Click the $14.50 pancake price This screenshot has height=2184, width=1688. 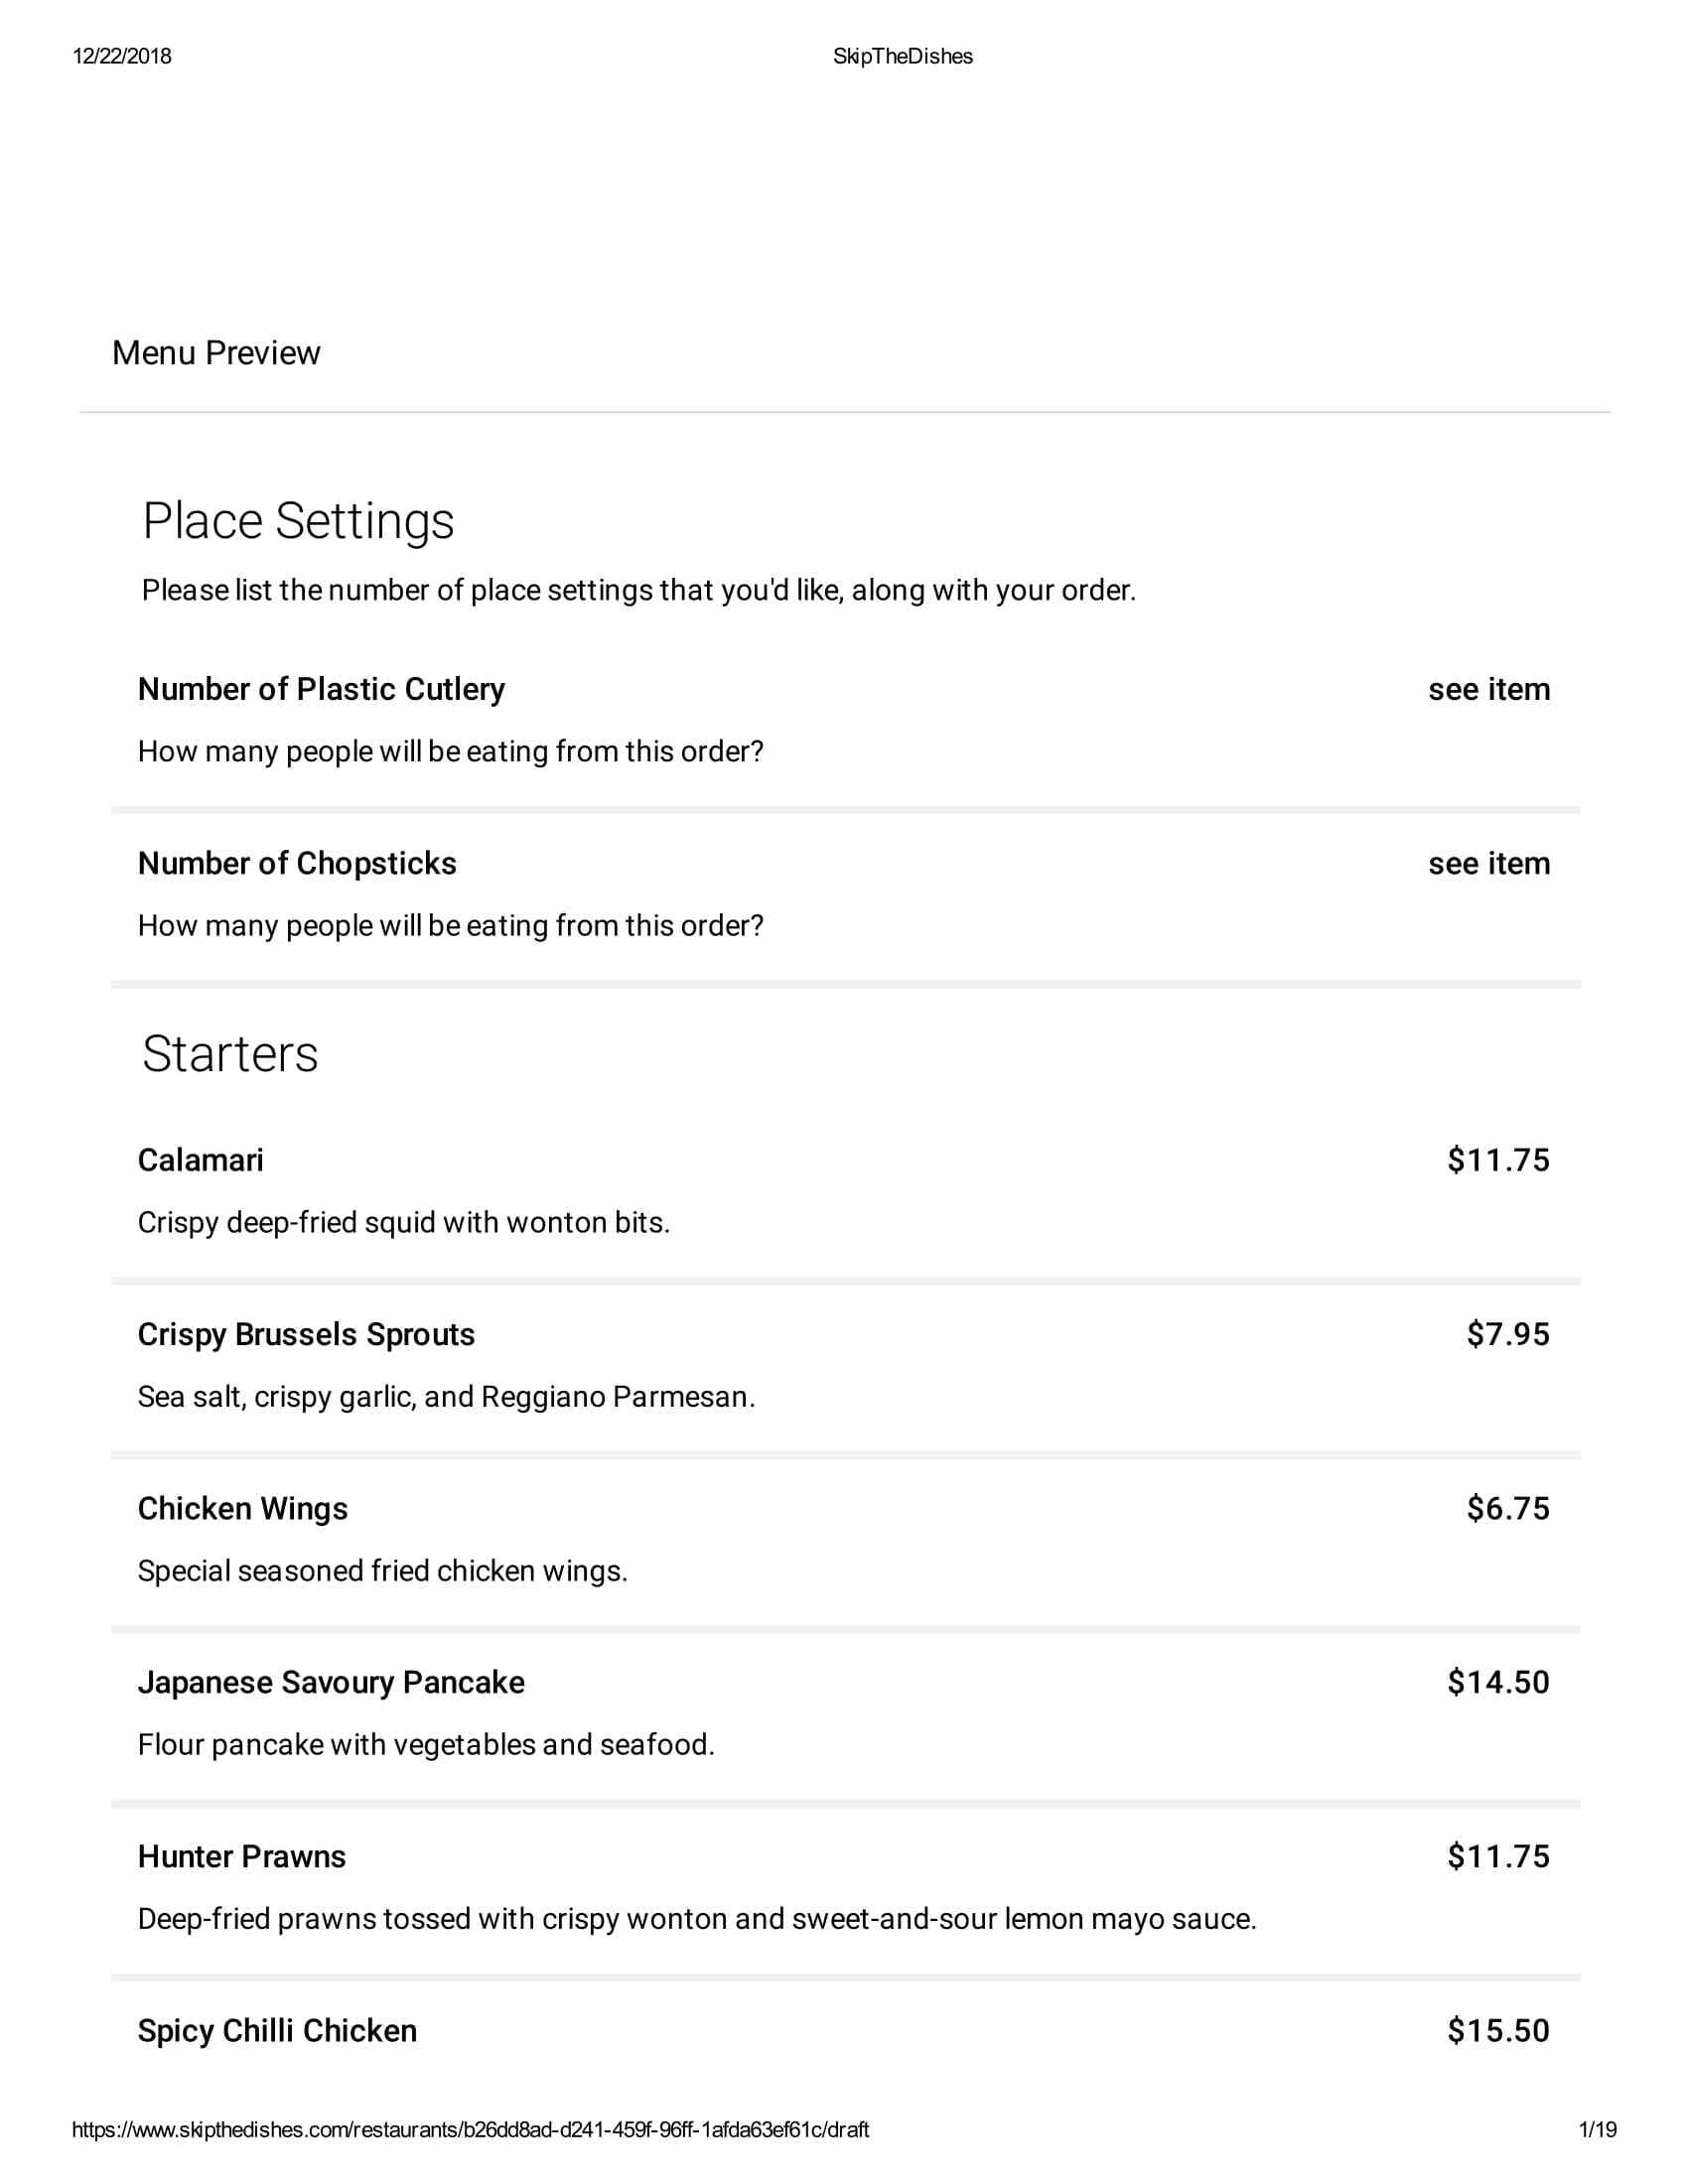1498,1682
